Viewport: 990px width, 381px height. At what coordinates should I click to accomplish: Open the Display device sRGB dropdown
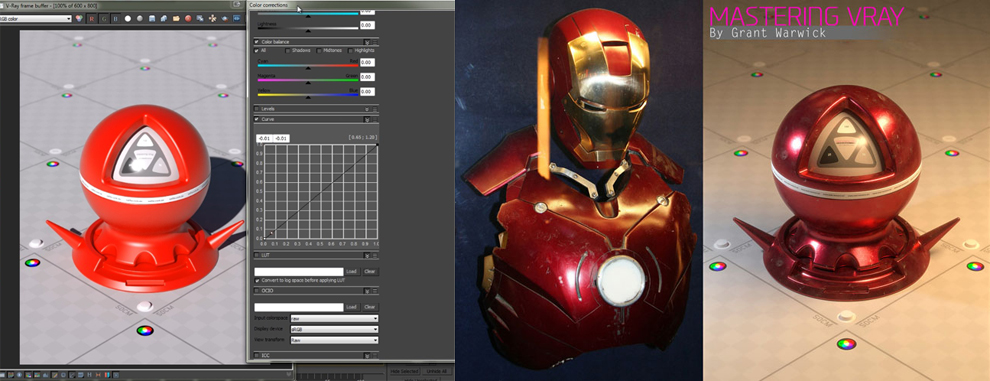click(x=333, y=329)
